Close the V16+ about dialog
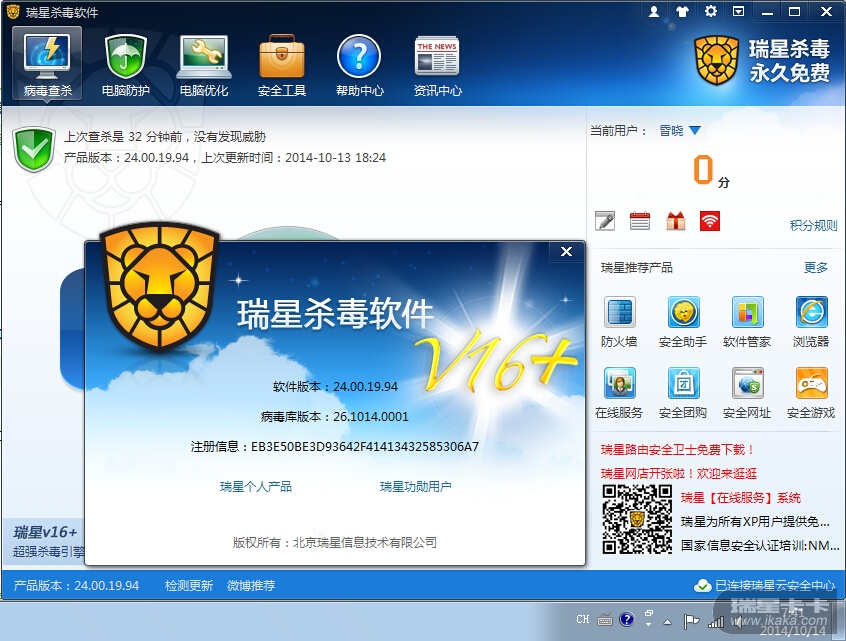This screenshot has height=641, width=846. pyautogui.click(x=566, y=251)
